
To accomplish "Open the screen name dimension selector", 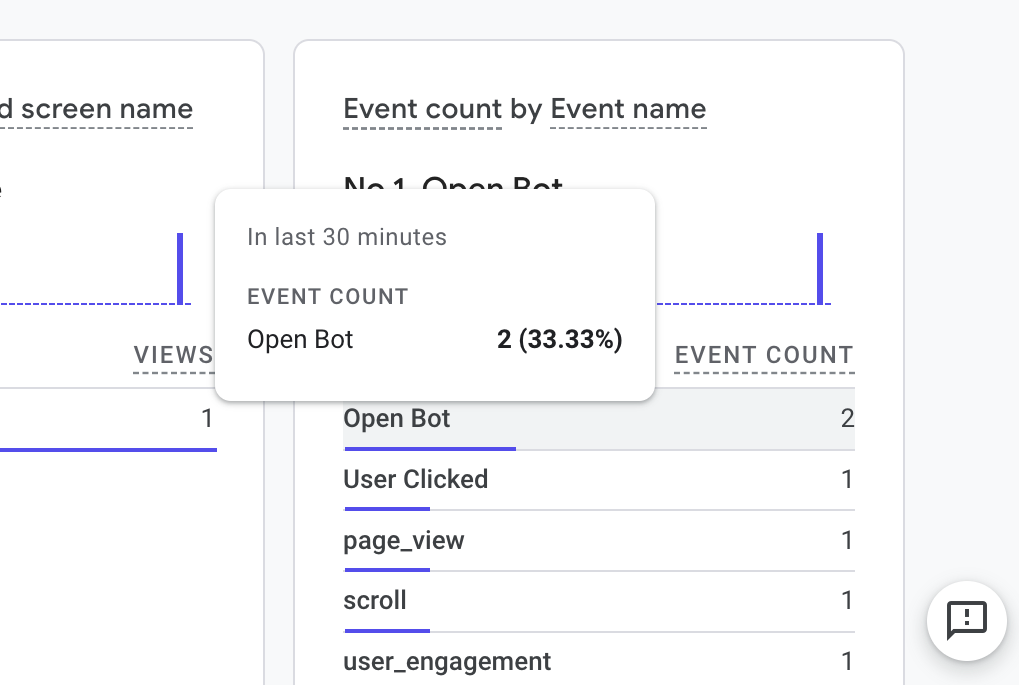I will pyautogui.click(x=97, y=109).
